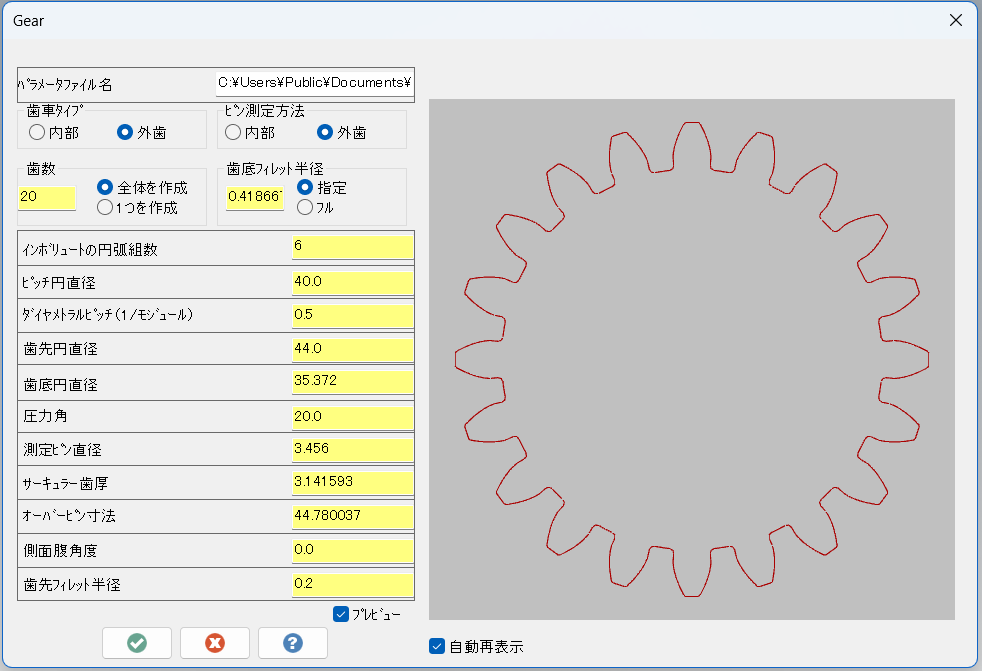Image resolution: width=982 pixels, height=671 pixels.
Task: Click the 圧力角 value field
Action: pos(352,415)
